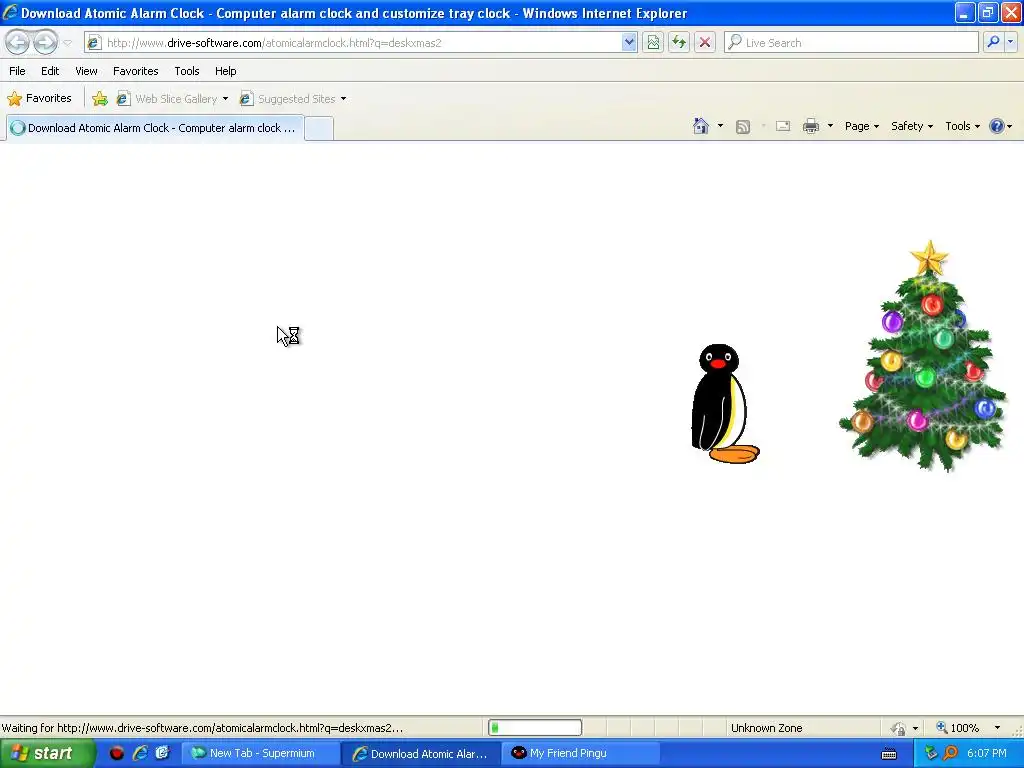Open the Web Slice Gallery link
The height and width of the screenshot is (768, 1024).
(172, 99)
